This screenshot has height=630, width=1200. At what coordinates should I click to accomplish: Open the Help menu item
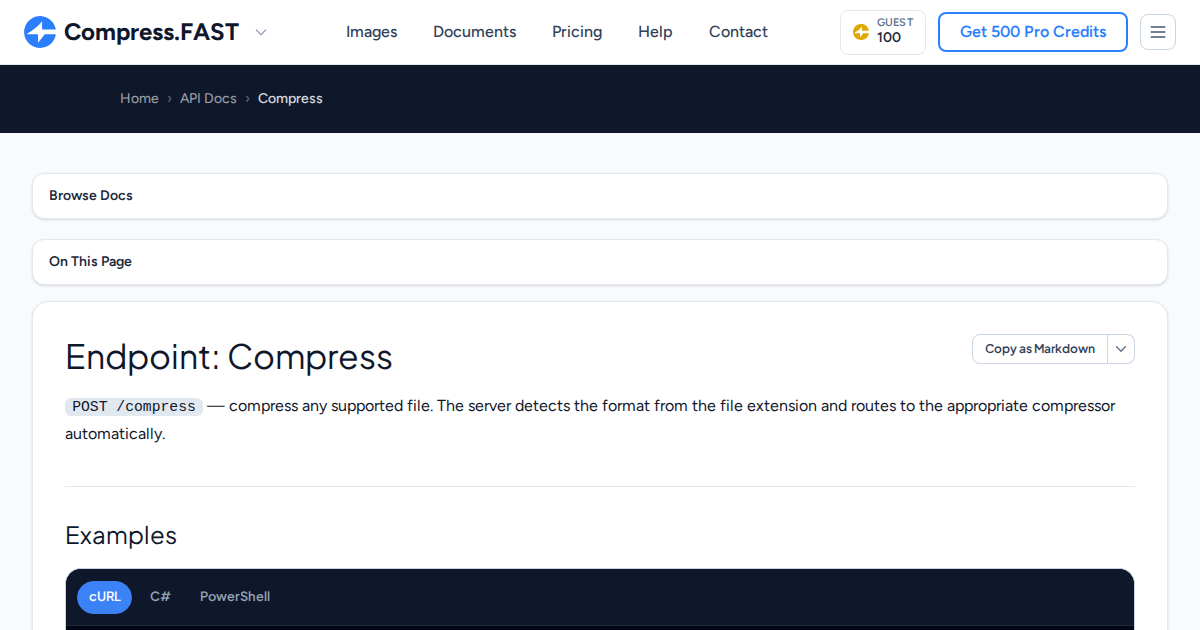click(655, 32)
